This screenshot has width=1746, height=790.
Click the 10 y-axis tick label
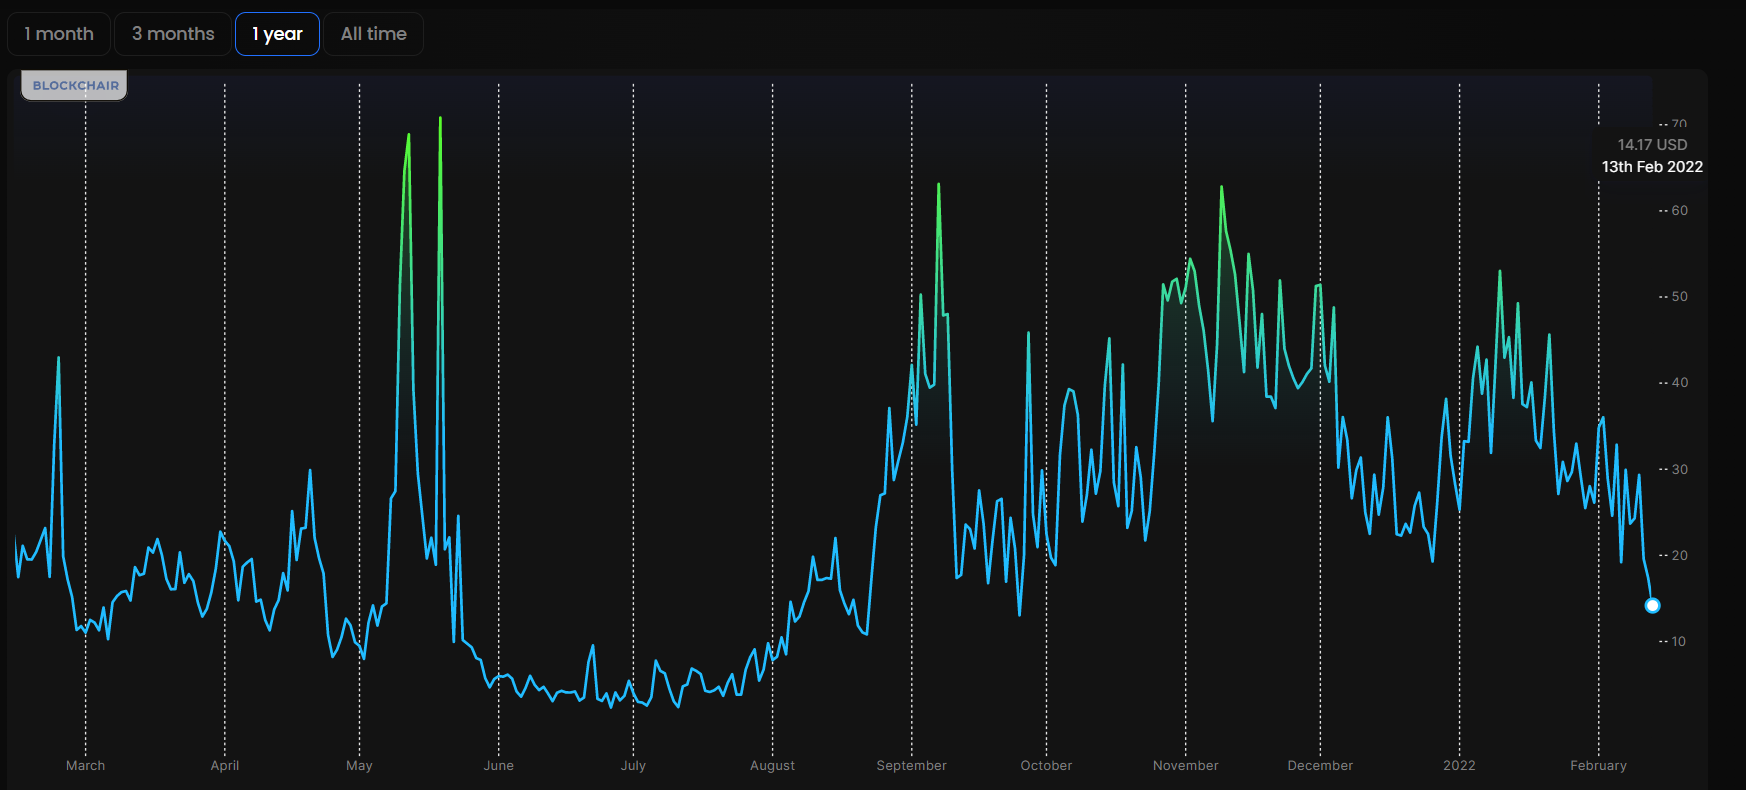pyautogui.click(x=1678, y=642)
